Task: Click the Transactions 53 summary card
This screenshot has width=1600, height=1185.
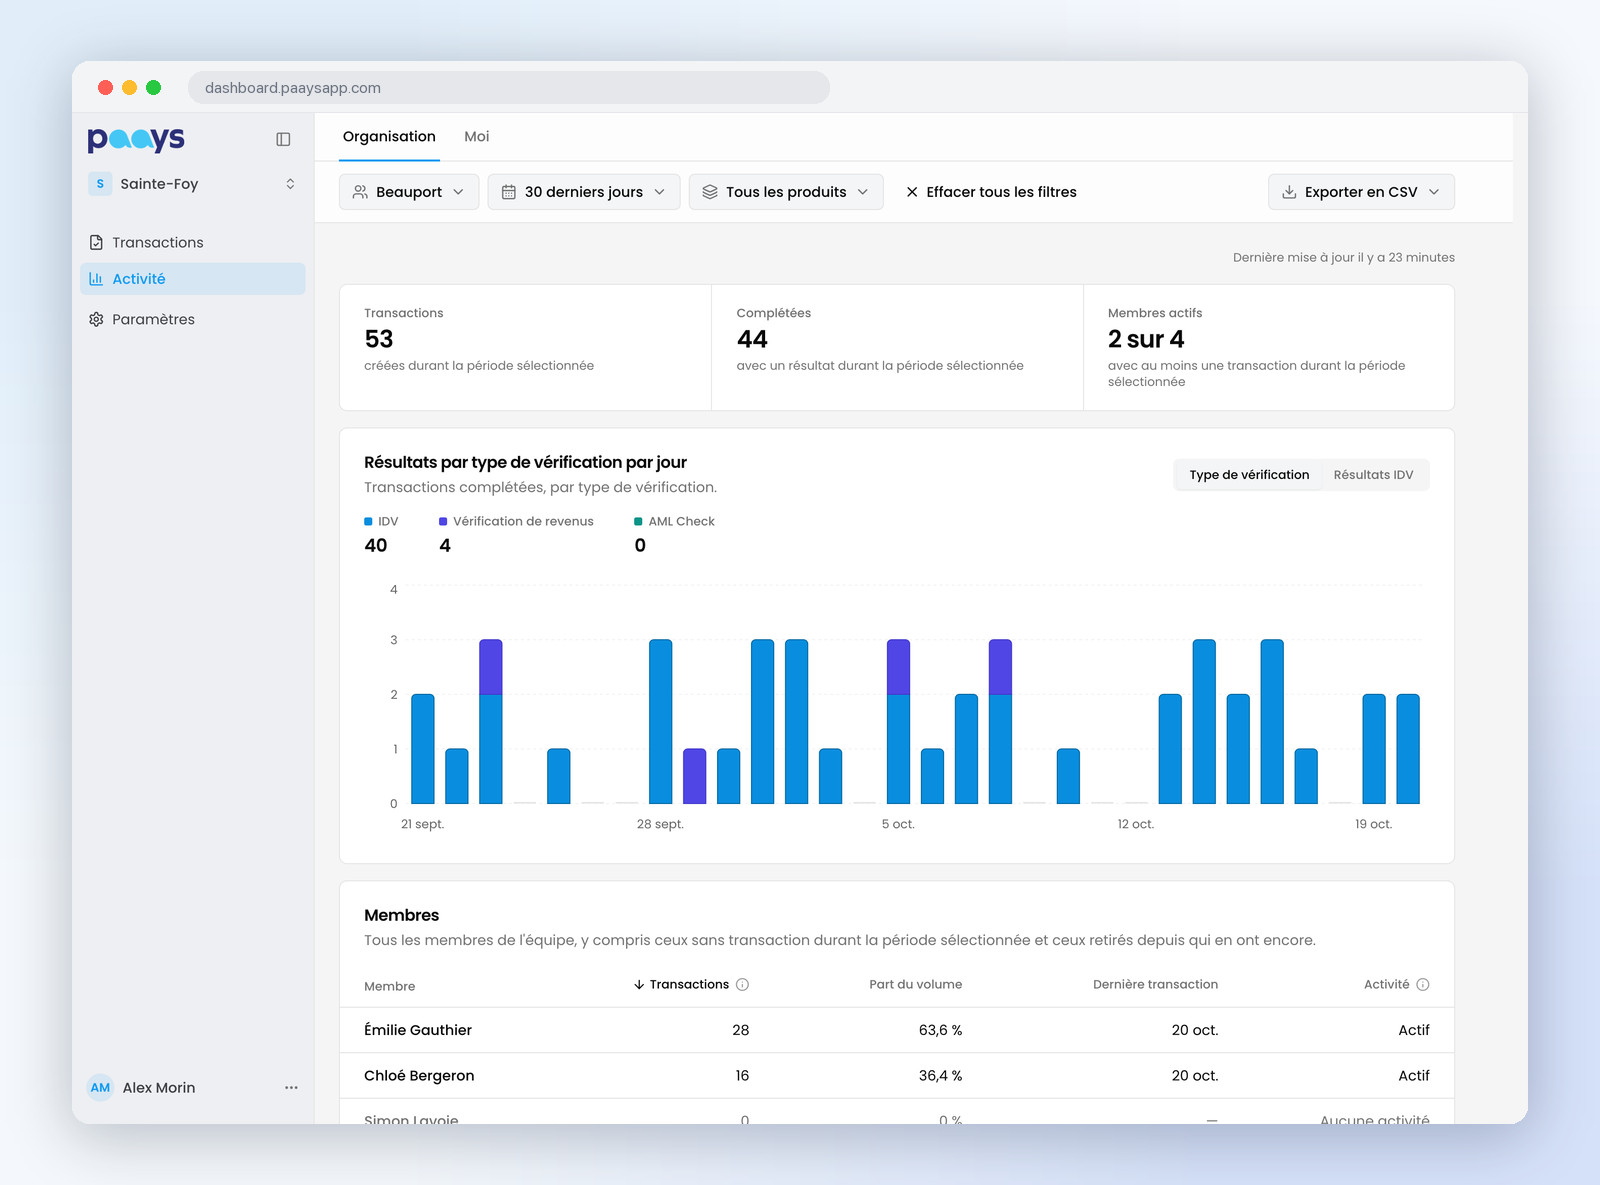Action: coord(525,348)
